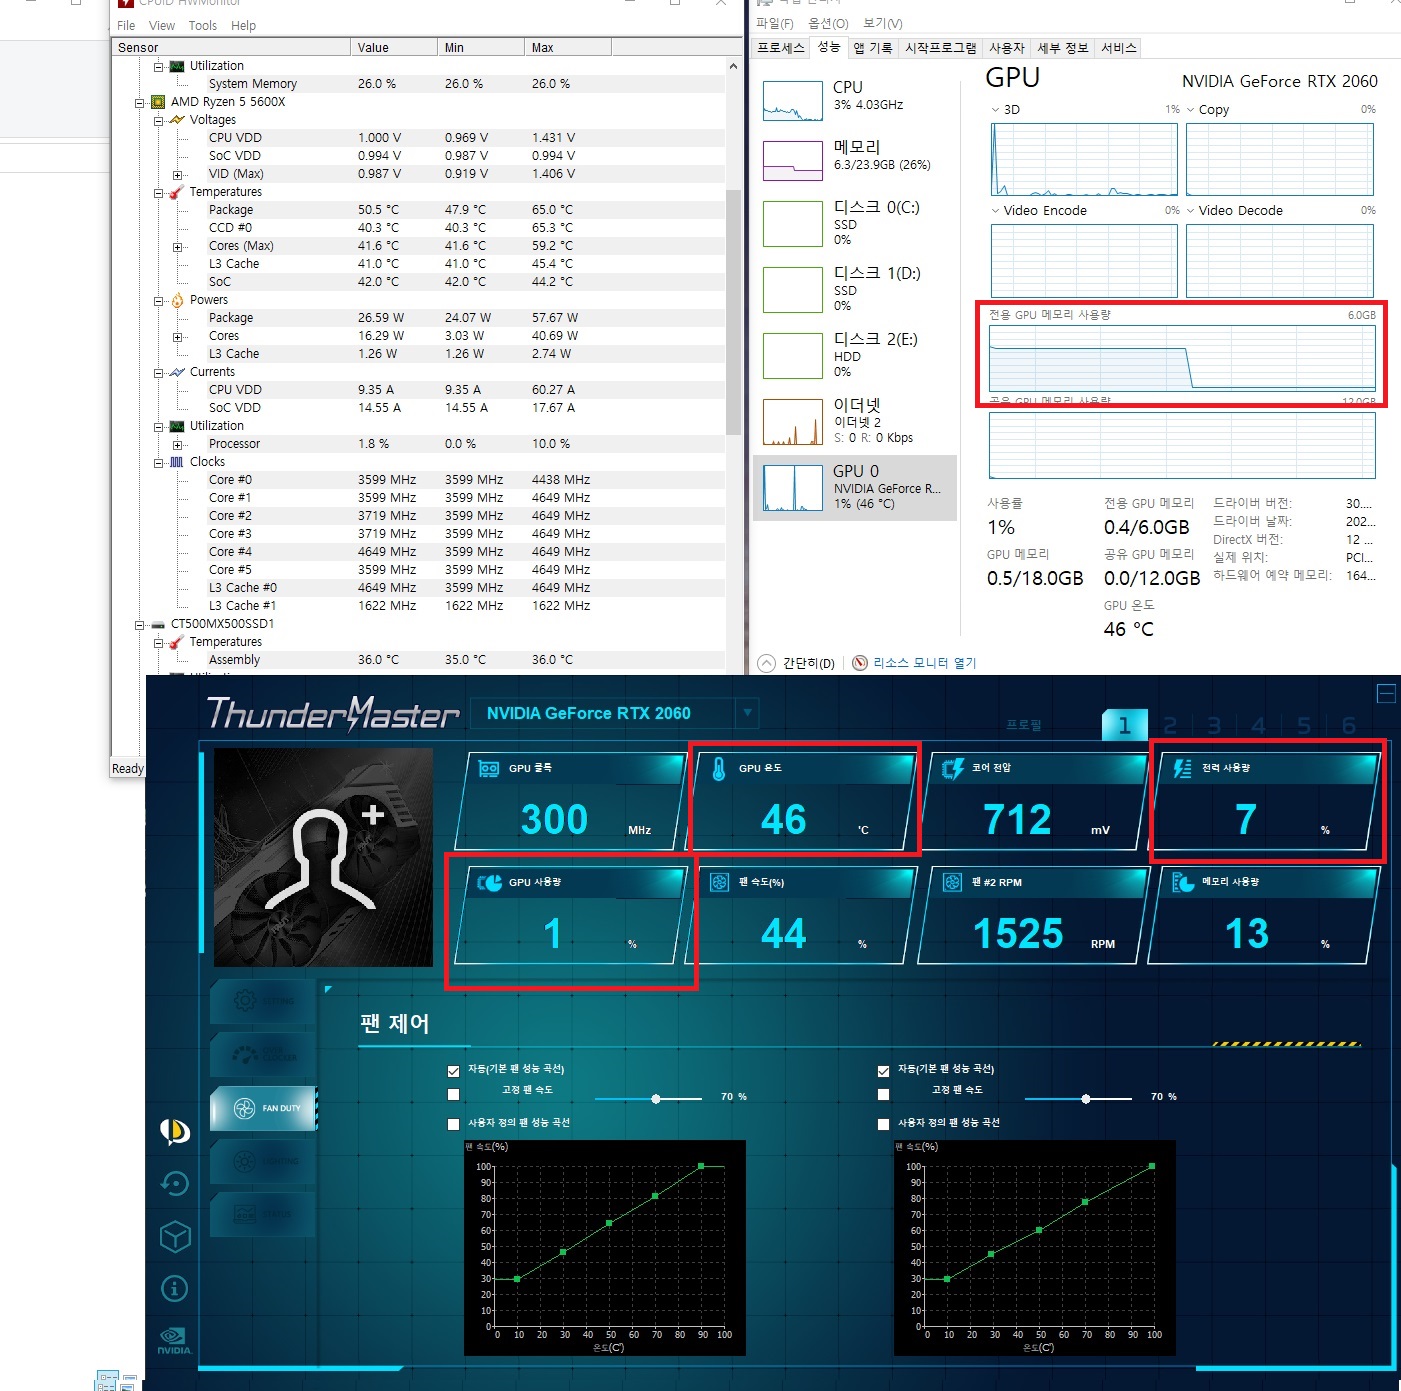1401x1391 pixels.
Task: Click 간단히 to collapse Task Manager view
Action: (x=797, y=663)
